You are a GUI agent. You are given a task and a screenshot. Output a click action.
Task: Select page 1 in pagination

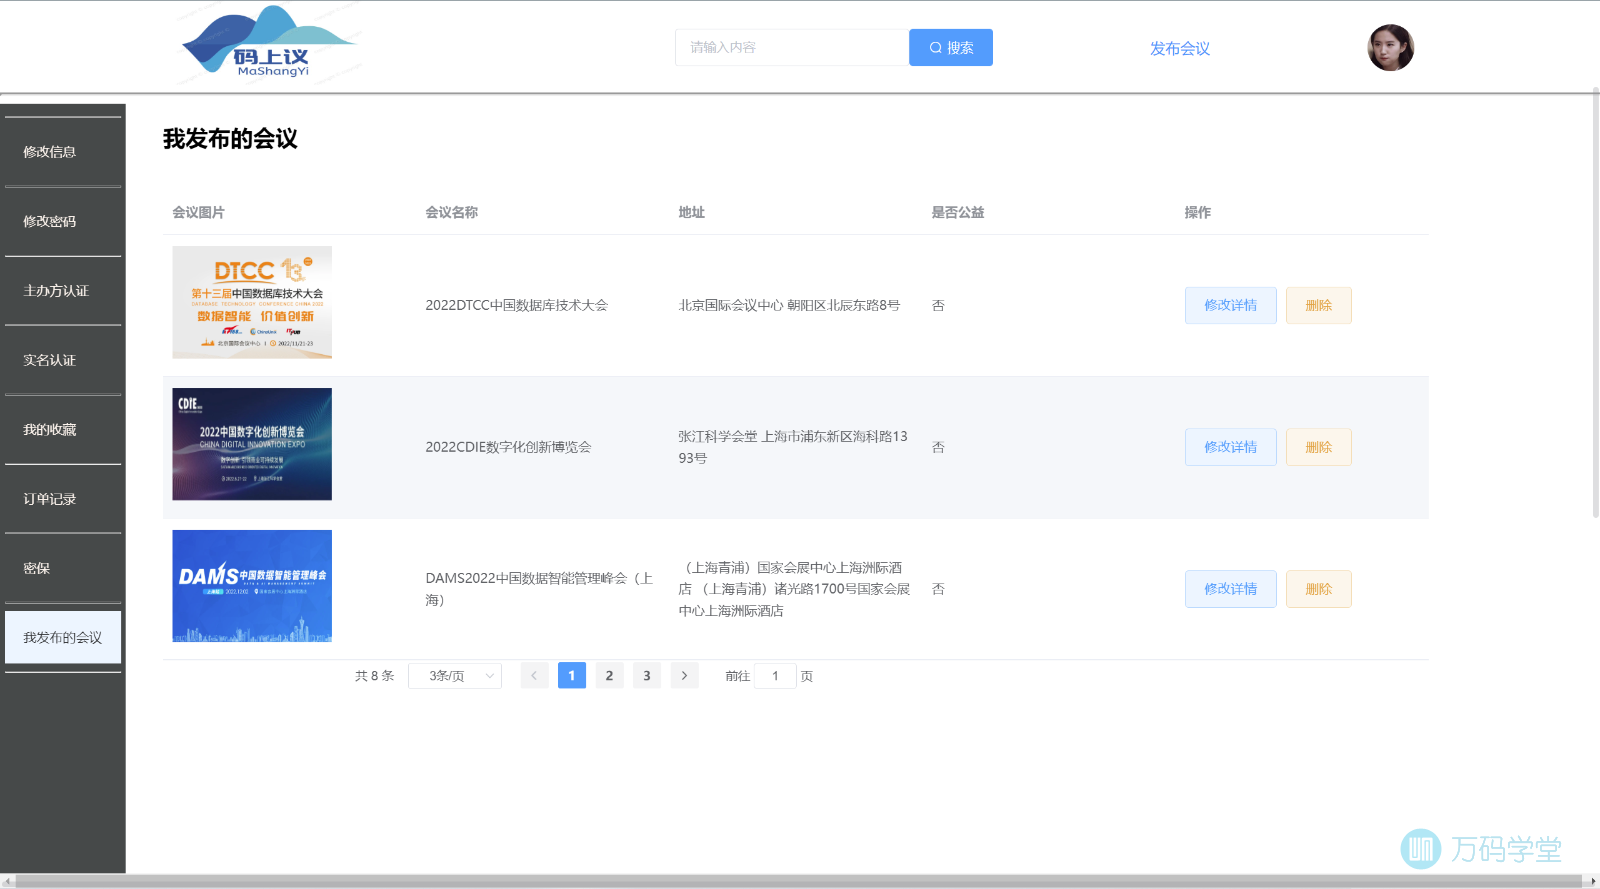[572, 676]
